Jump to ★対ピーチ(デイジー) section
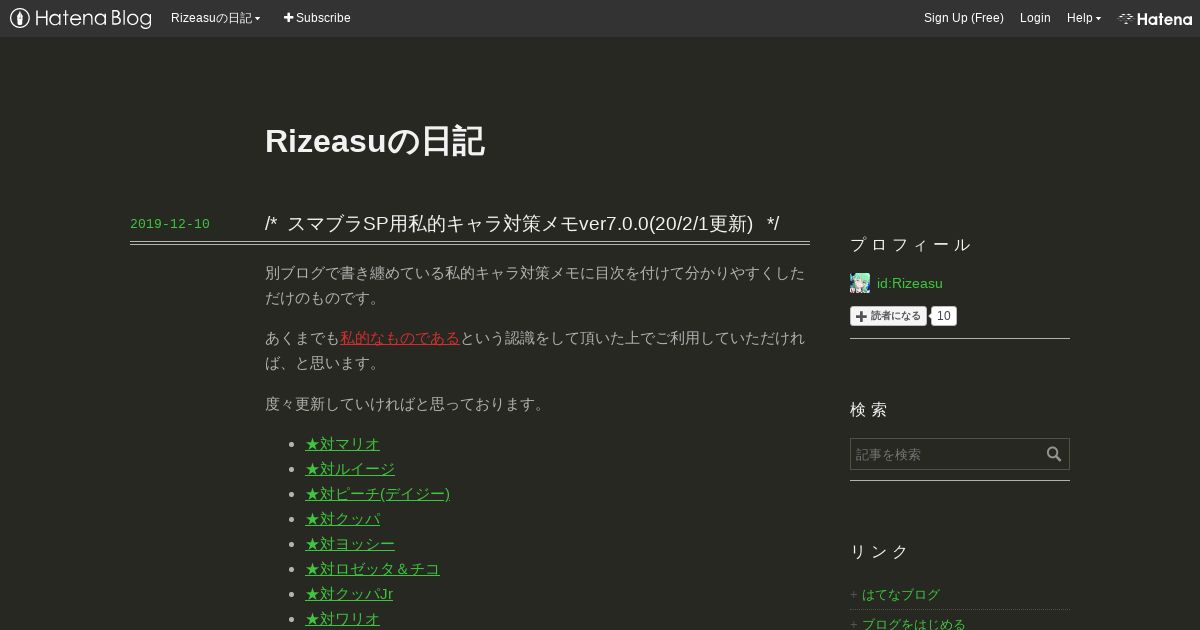Image resolution: width=1200 pixels, height=630 pixels. 377,494
